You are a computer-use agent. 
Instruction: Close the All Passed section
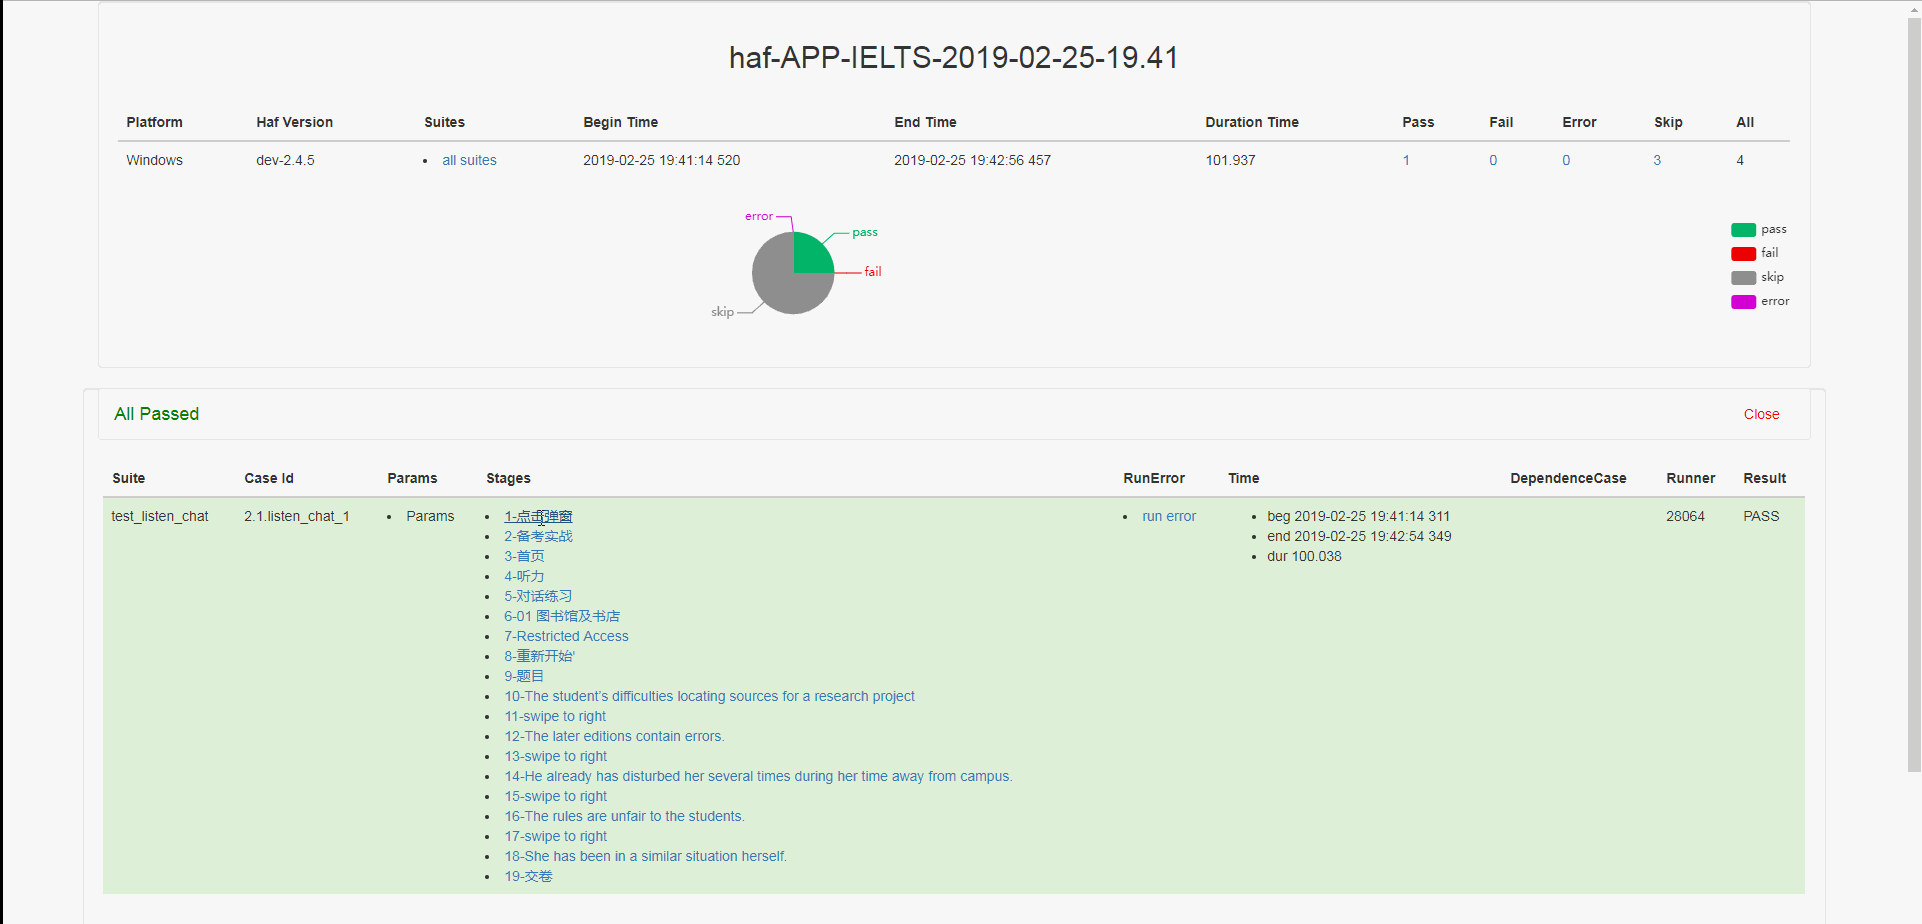click(x=1760, y=414)
